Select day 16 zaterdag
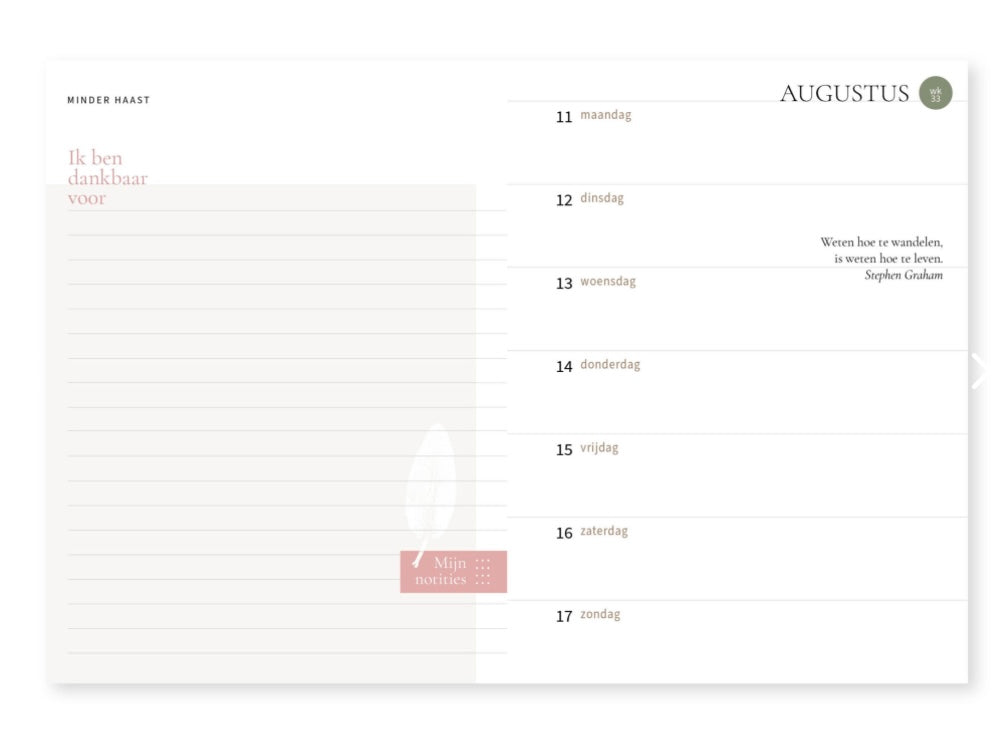1003x733 pixels. (x=592, y=532)
